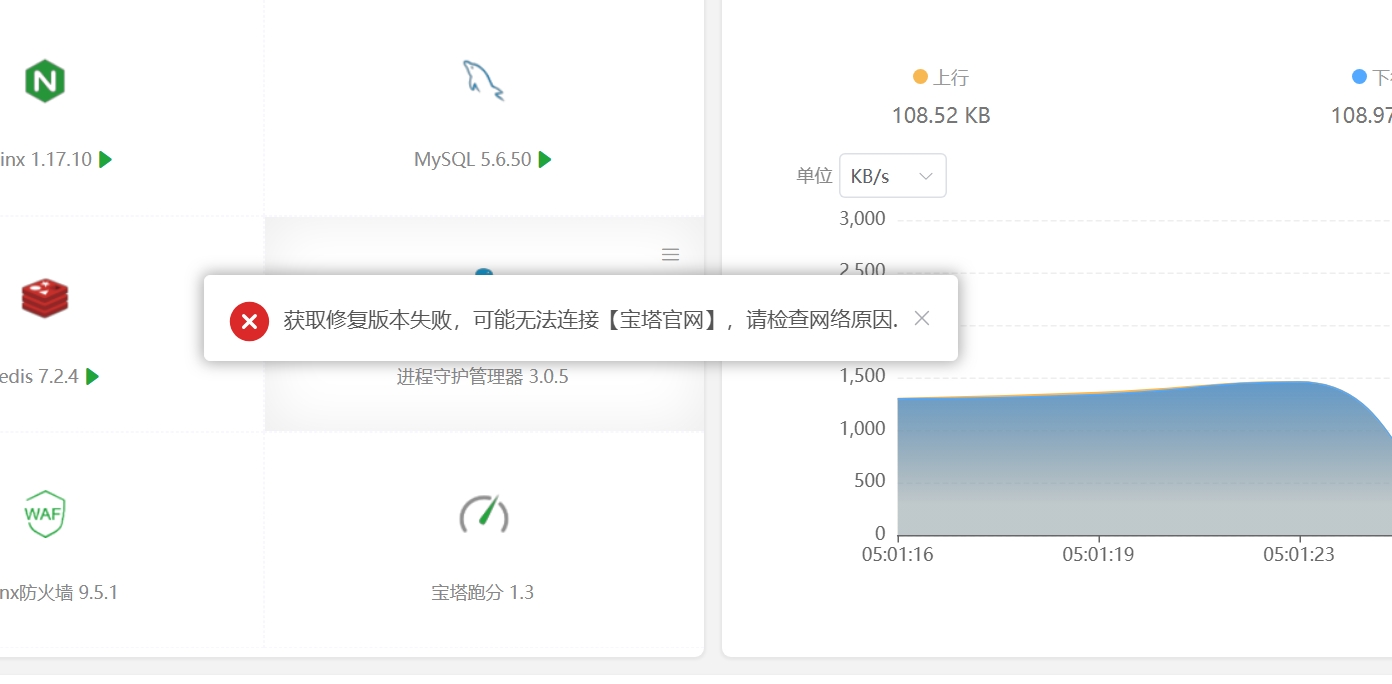Screen dimensions: 1392x684
Task: Click the 108.52 KB upstream value
Action: coord(941,116)
